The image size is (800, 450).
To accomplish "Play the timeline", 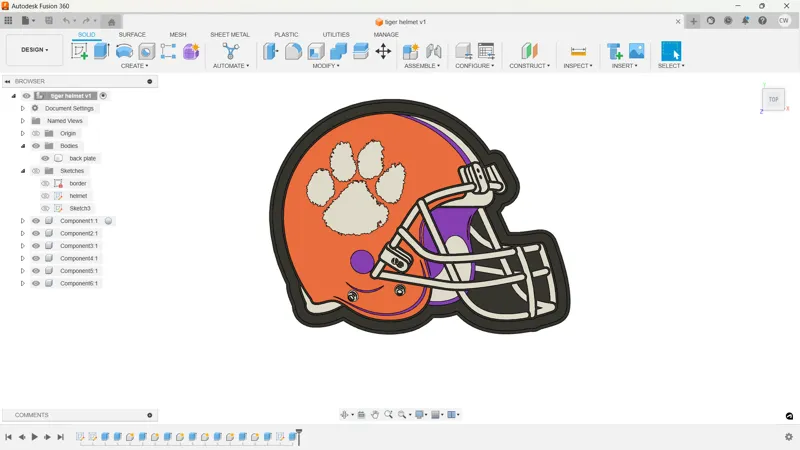I will [x=35, y=437].
